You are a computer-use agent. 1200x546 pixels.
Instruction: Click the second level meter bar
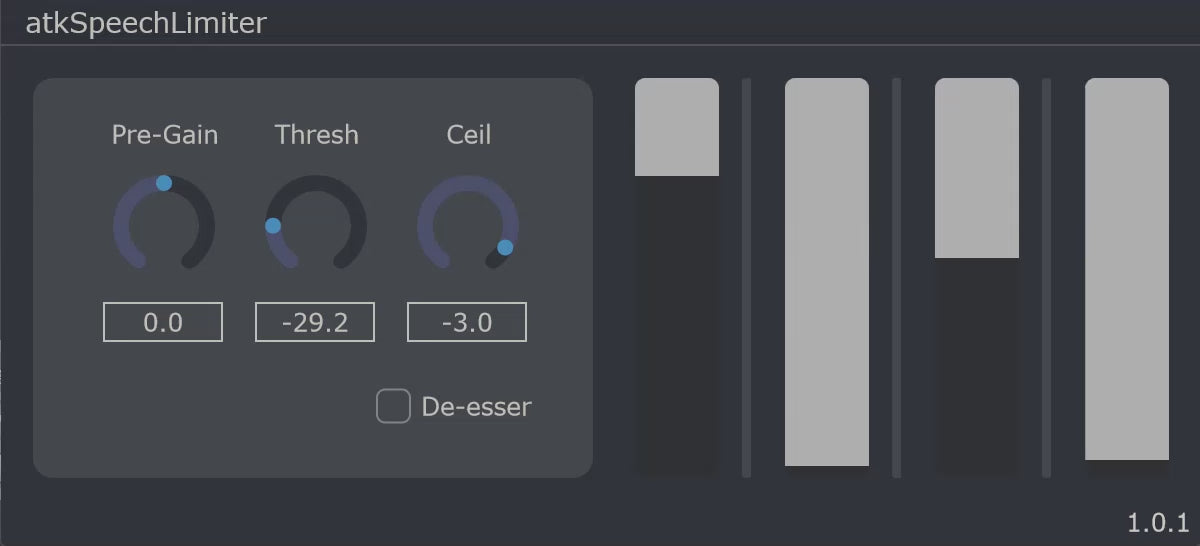(x=827, y=277)
